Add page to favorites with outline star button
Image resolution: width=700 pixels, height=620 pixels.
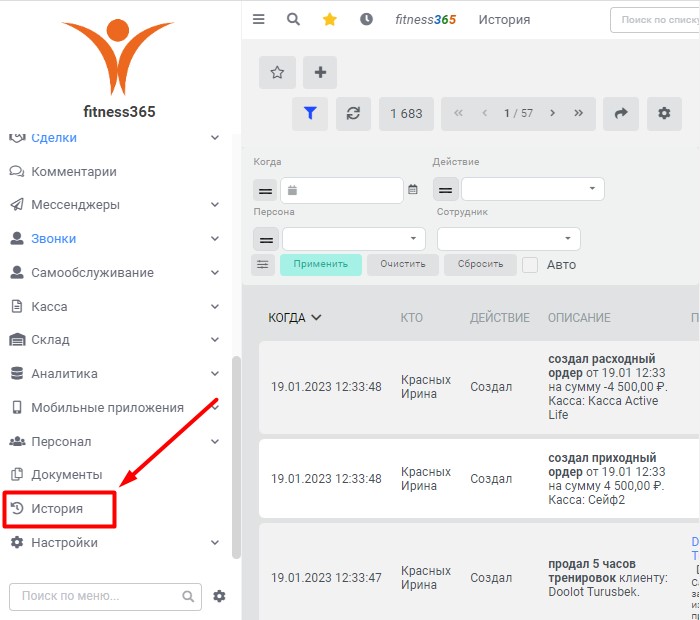click(277, 72)
